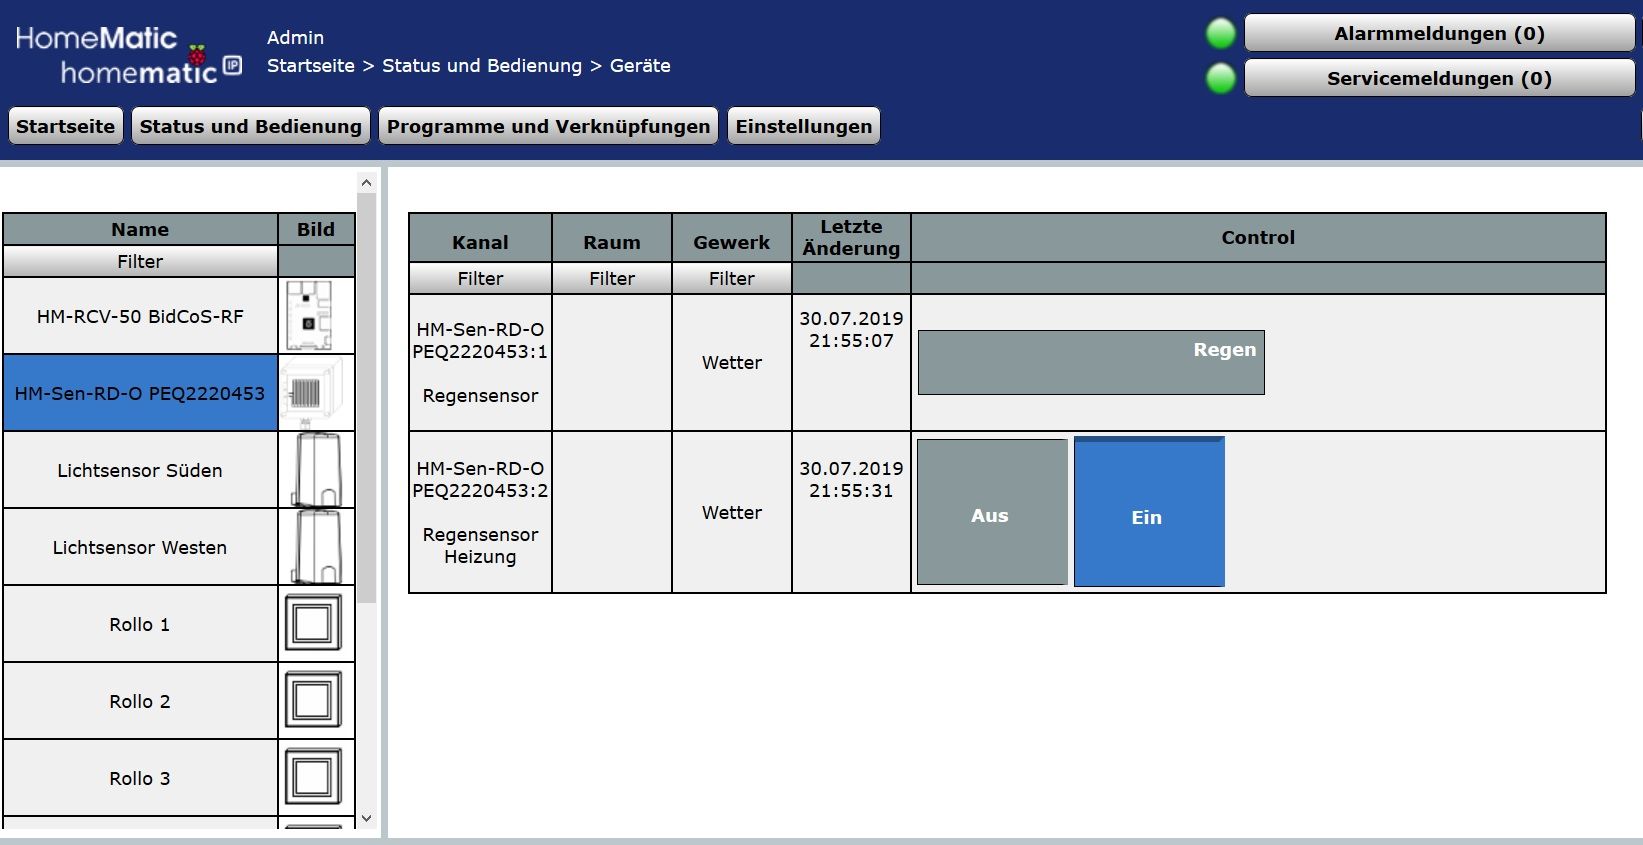Screen dimensions: 1643x845
Task: Click the device list scroll up arrow
Action: [366, 182]
